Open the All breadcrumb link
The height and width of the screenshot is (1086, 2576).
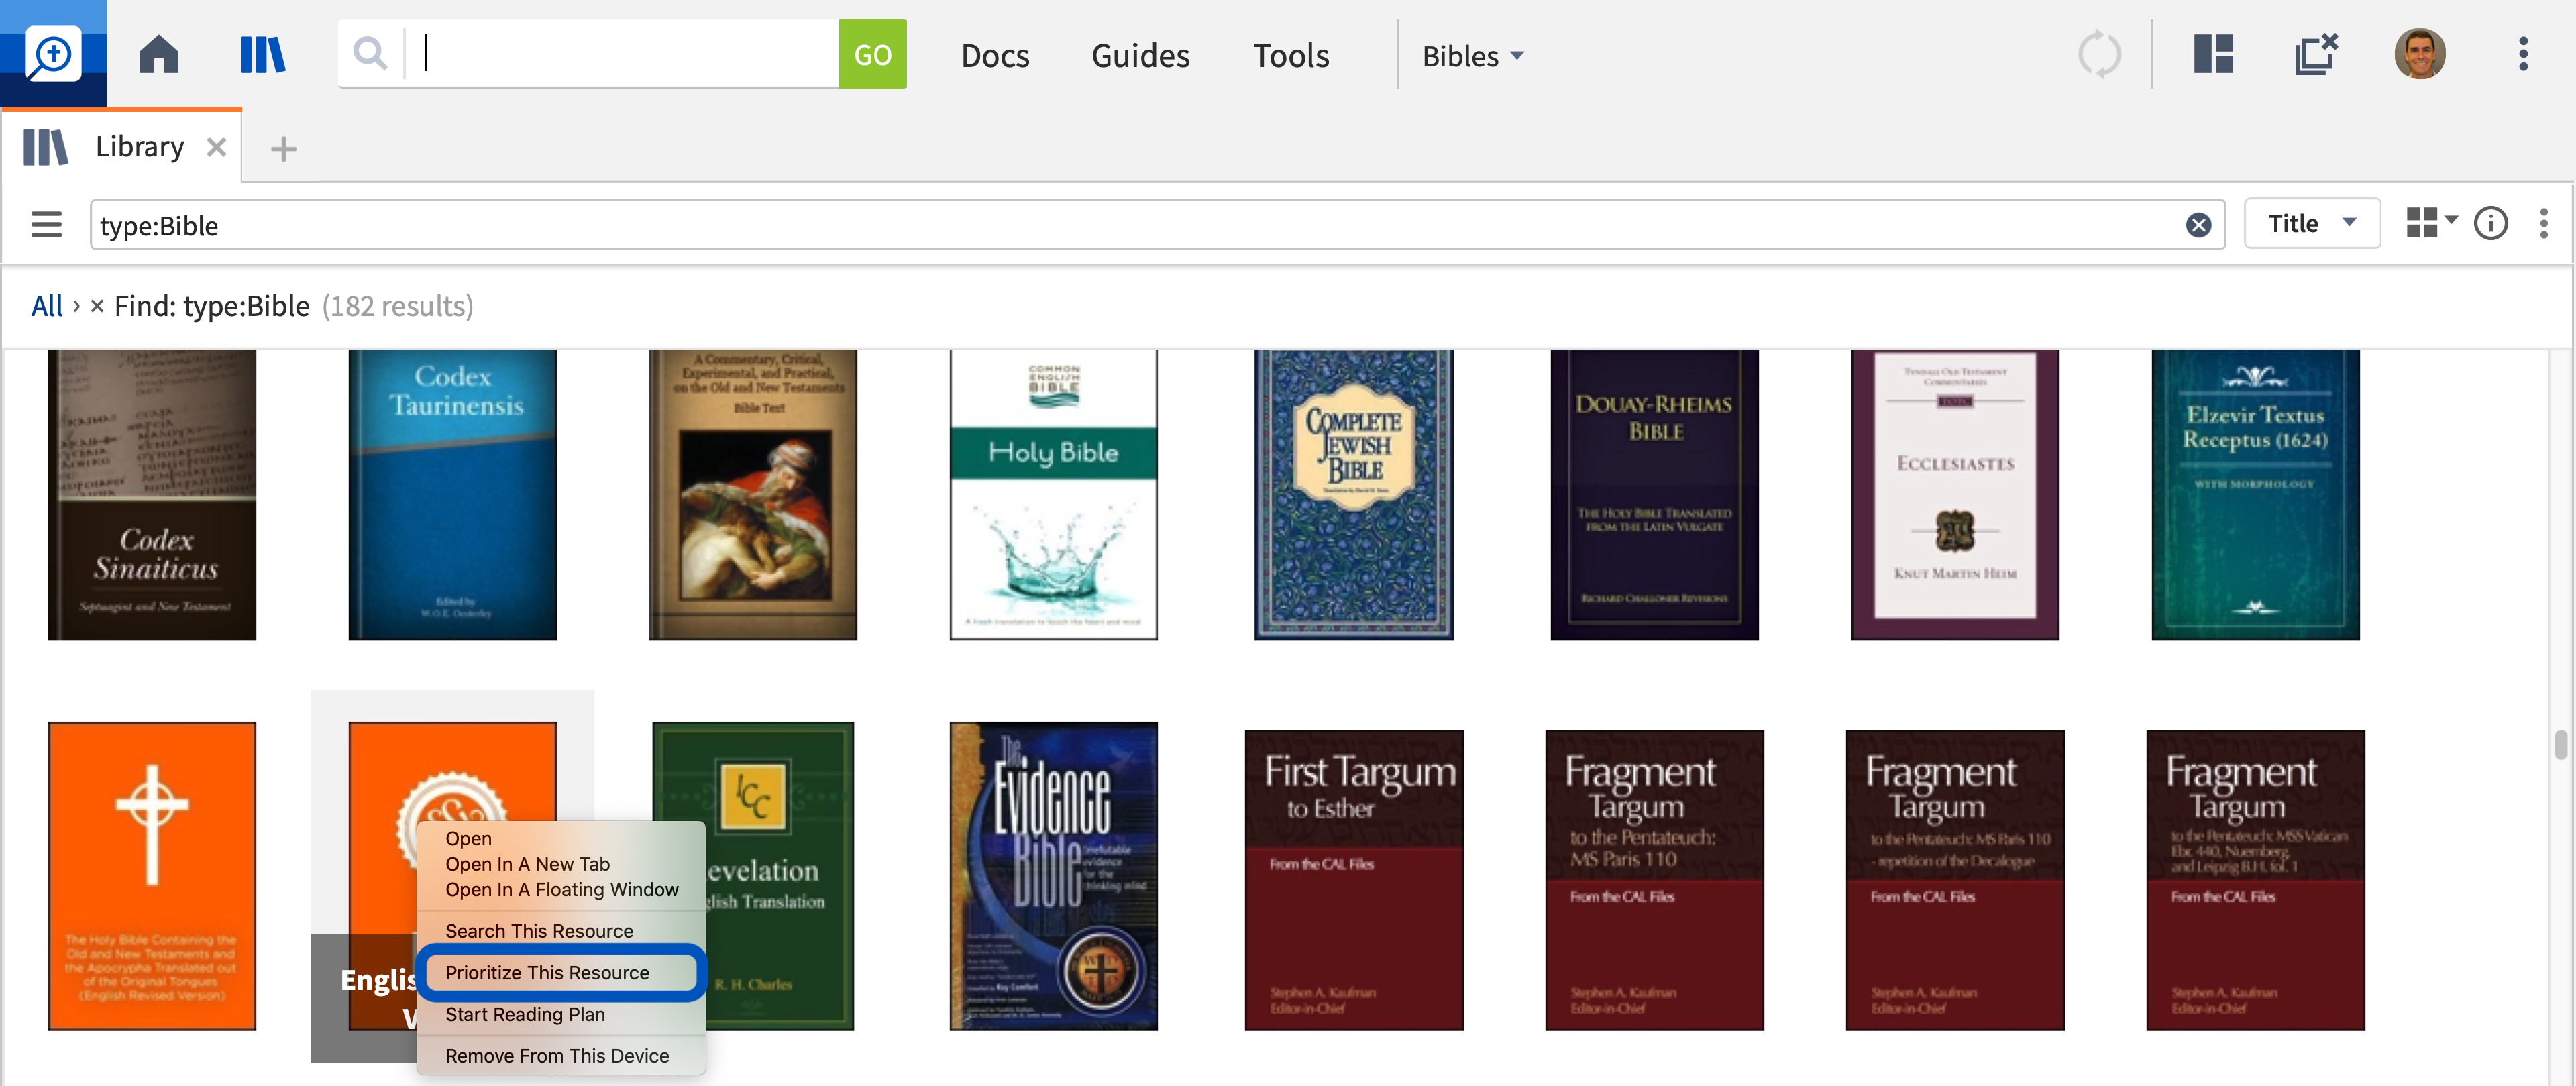click(46, 305)
